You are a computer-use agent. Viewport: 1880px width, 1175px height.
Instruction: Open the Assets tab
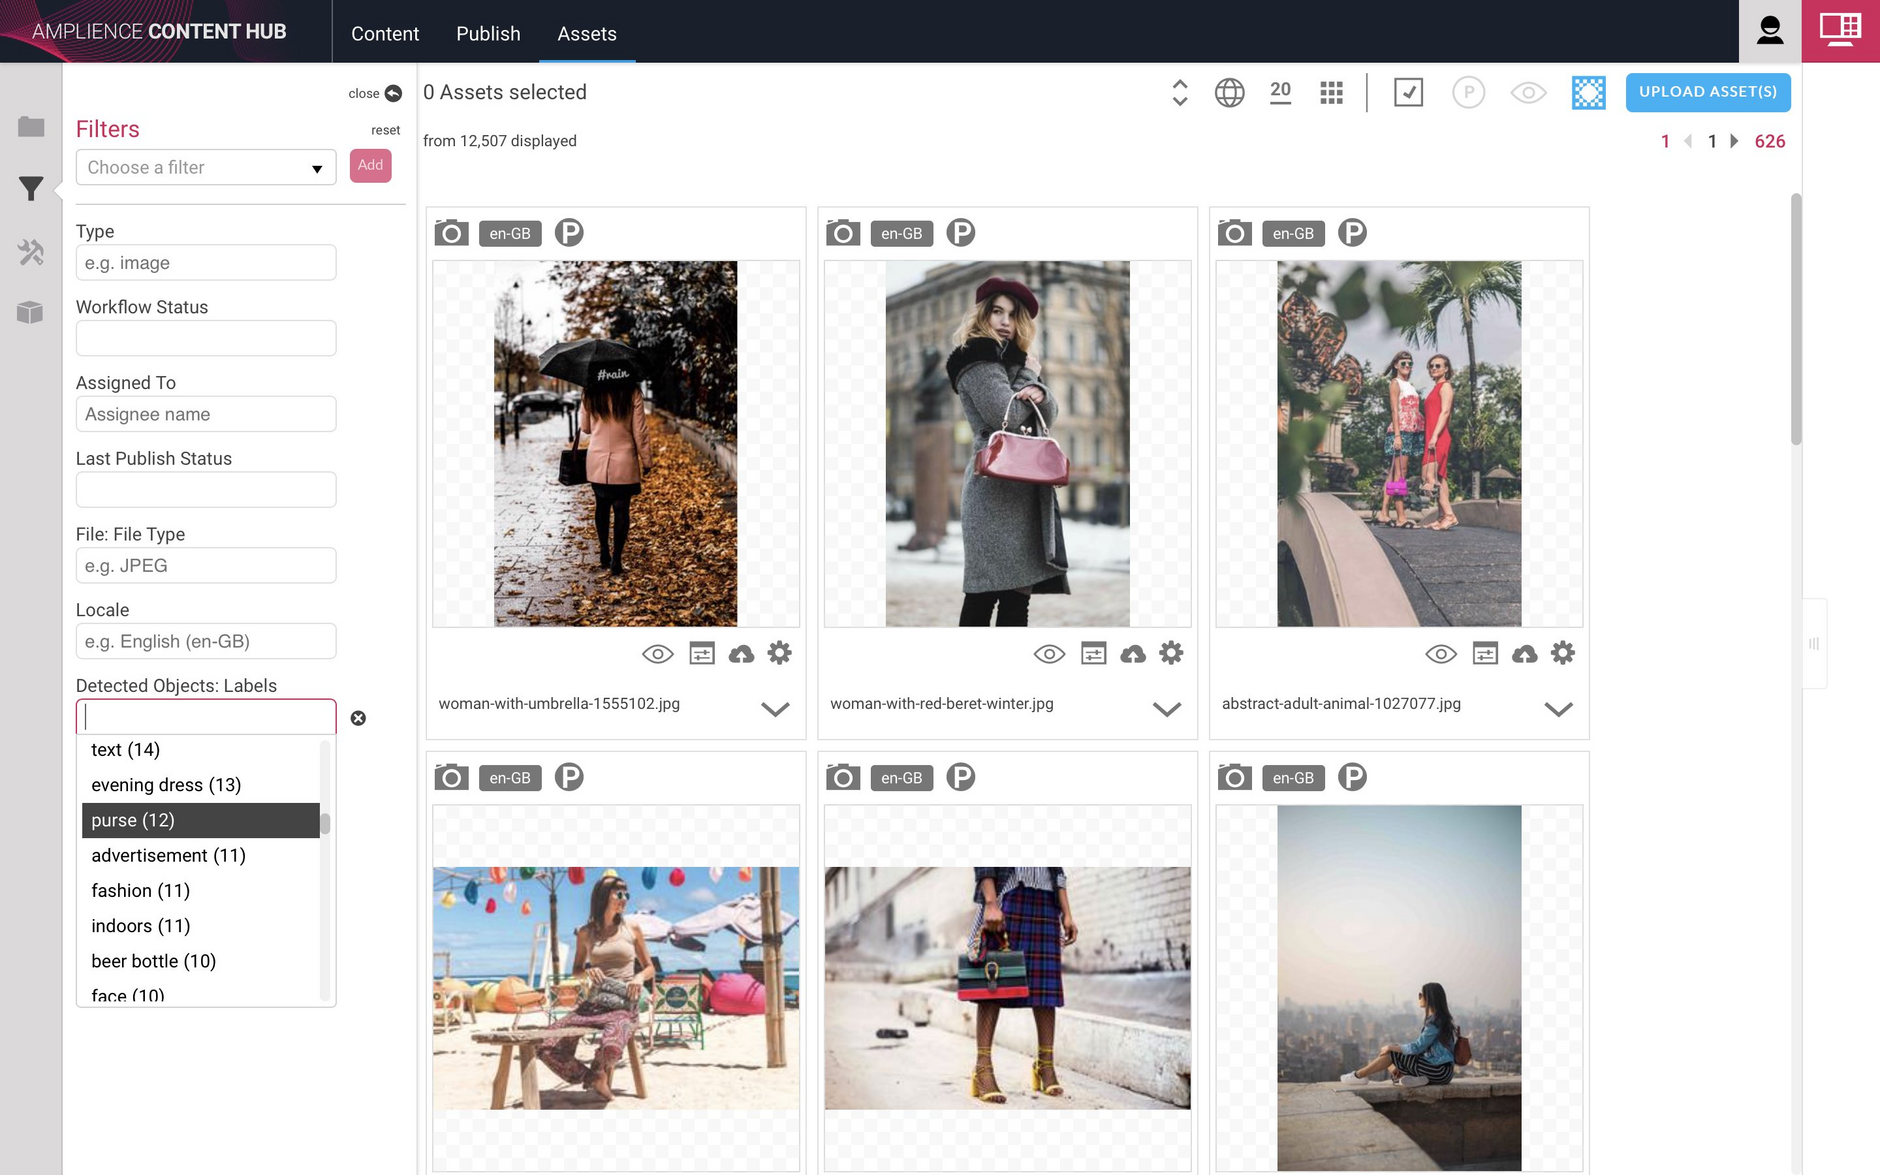click(587, 33)
